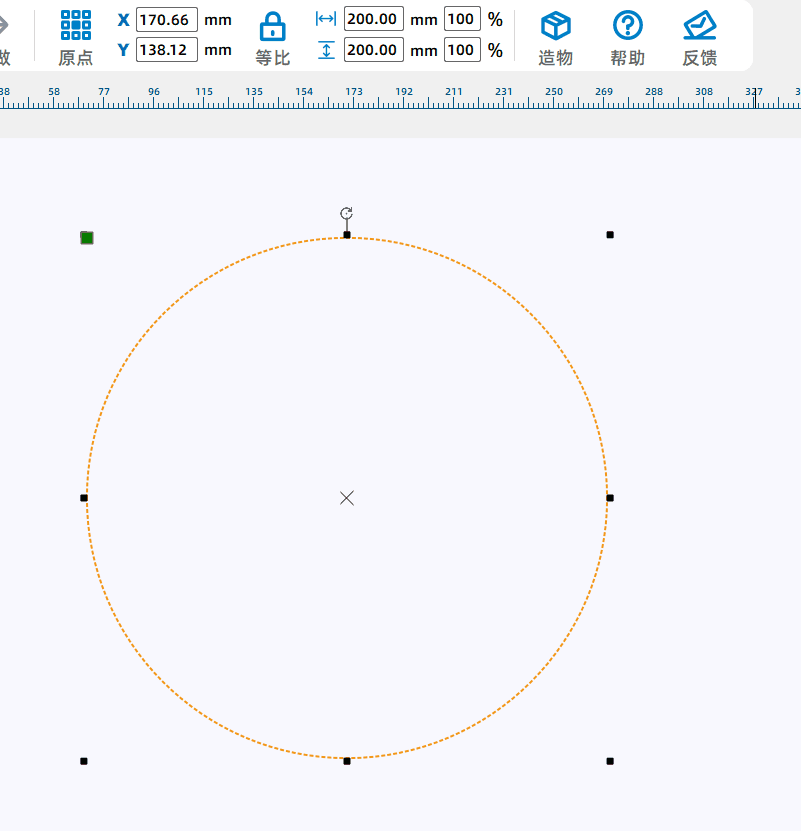
Task: Click the horizontal ruler at the 173 mark
Action: point(354,96)
